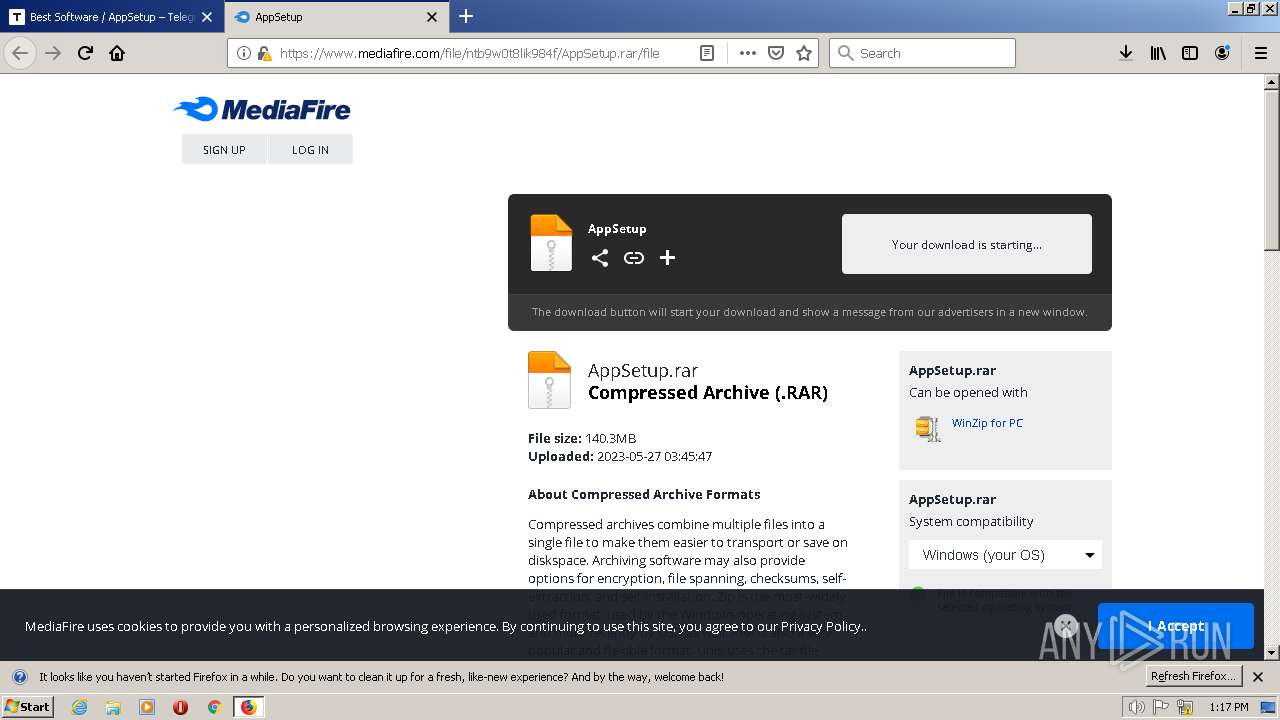Image resolution: width=1280 pixels, height=720 pixels.
Task: Launch Chrome from the taskbar
Action: coord(214,707)
